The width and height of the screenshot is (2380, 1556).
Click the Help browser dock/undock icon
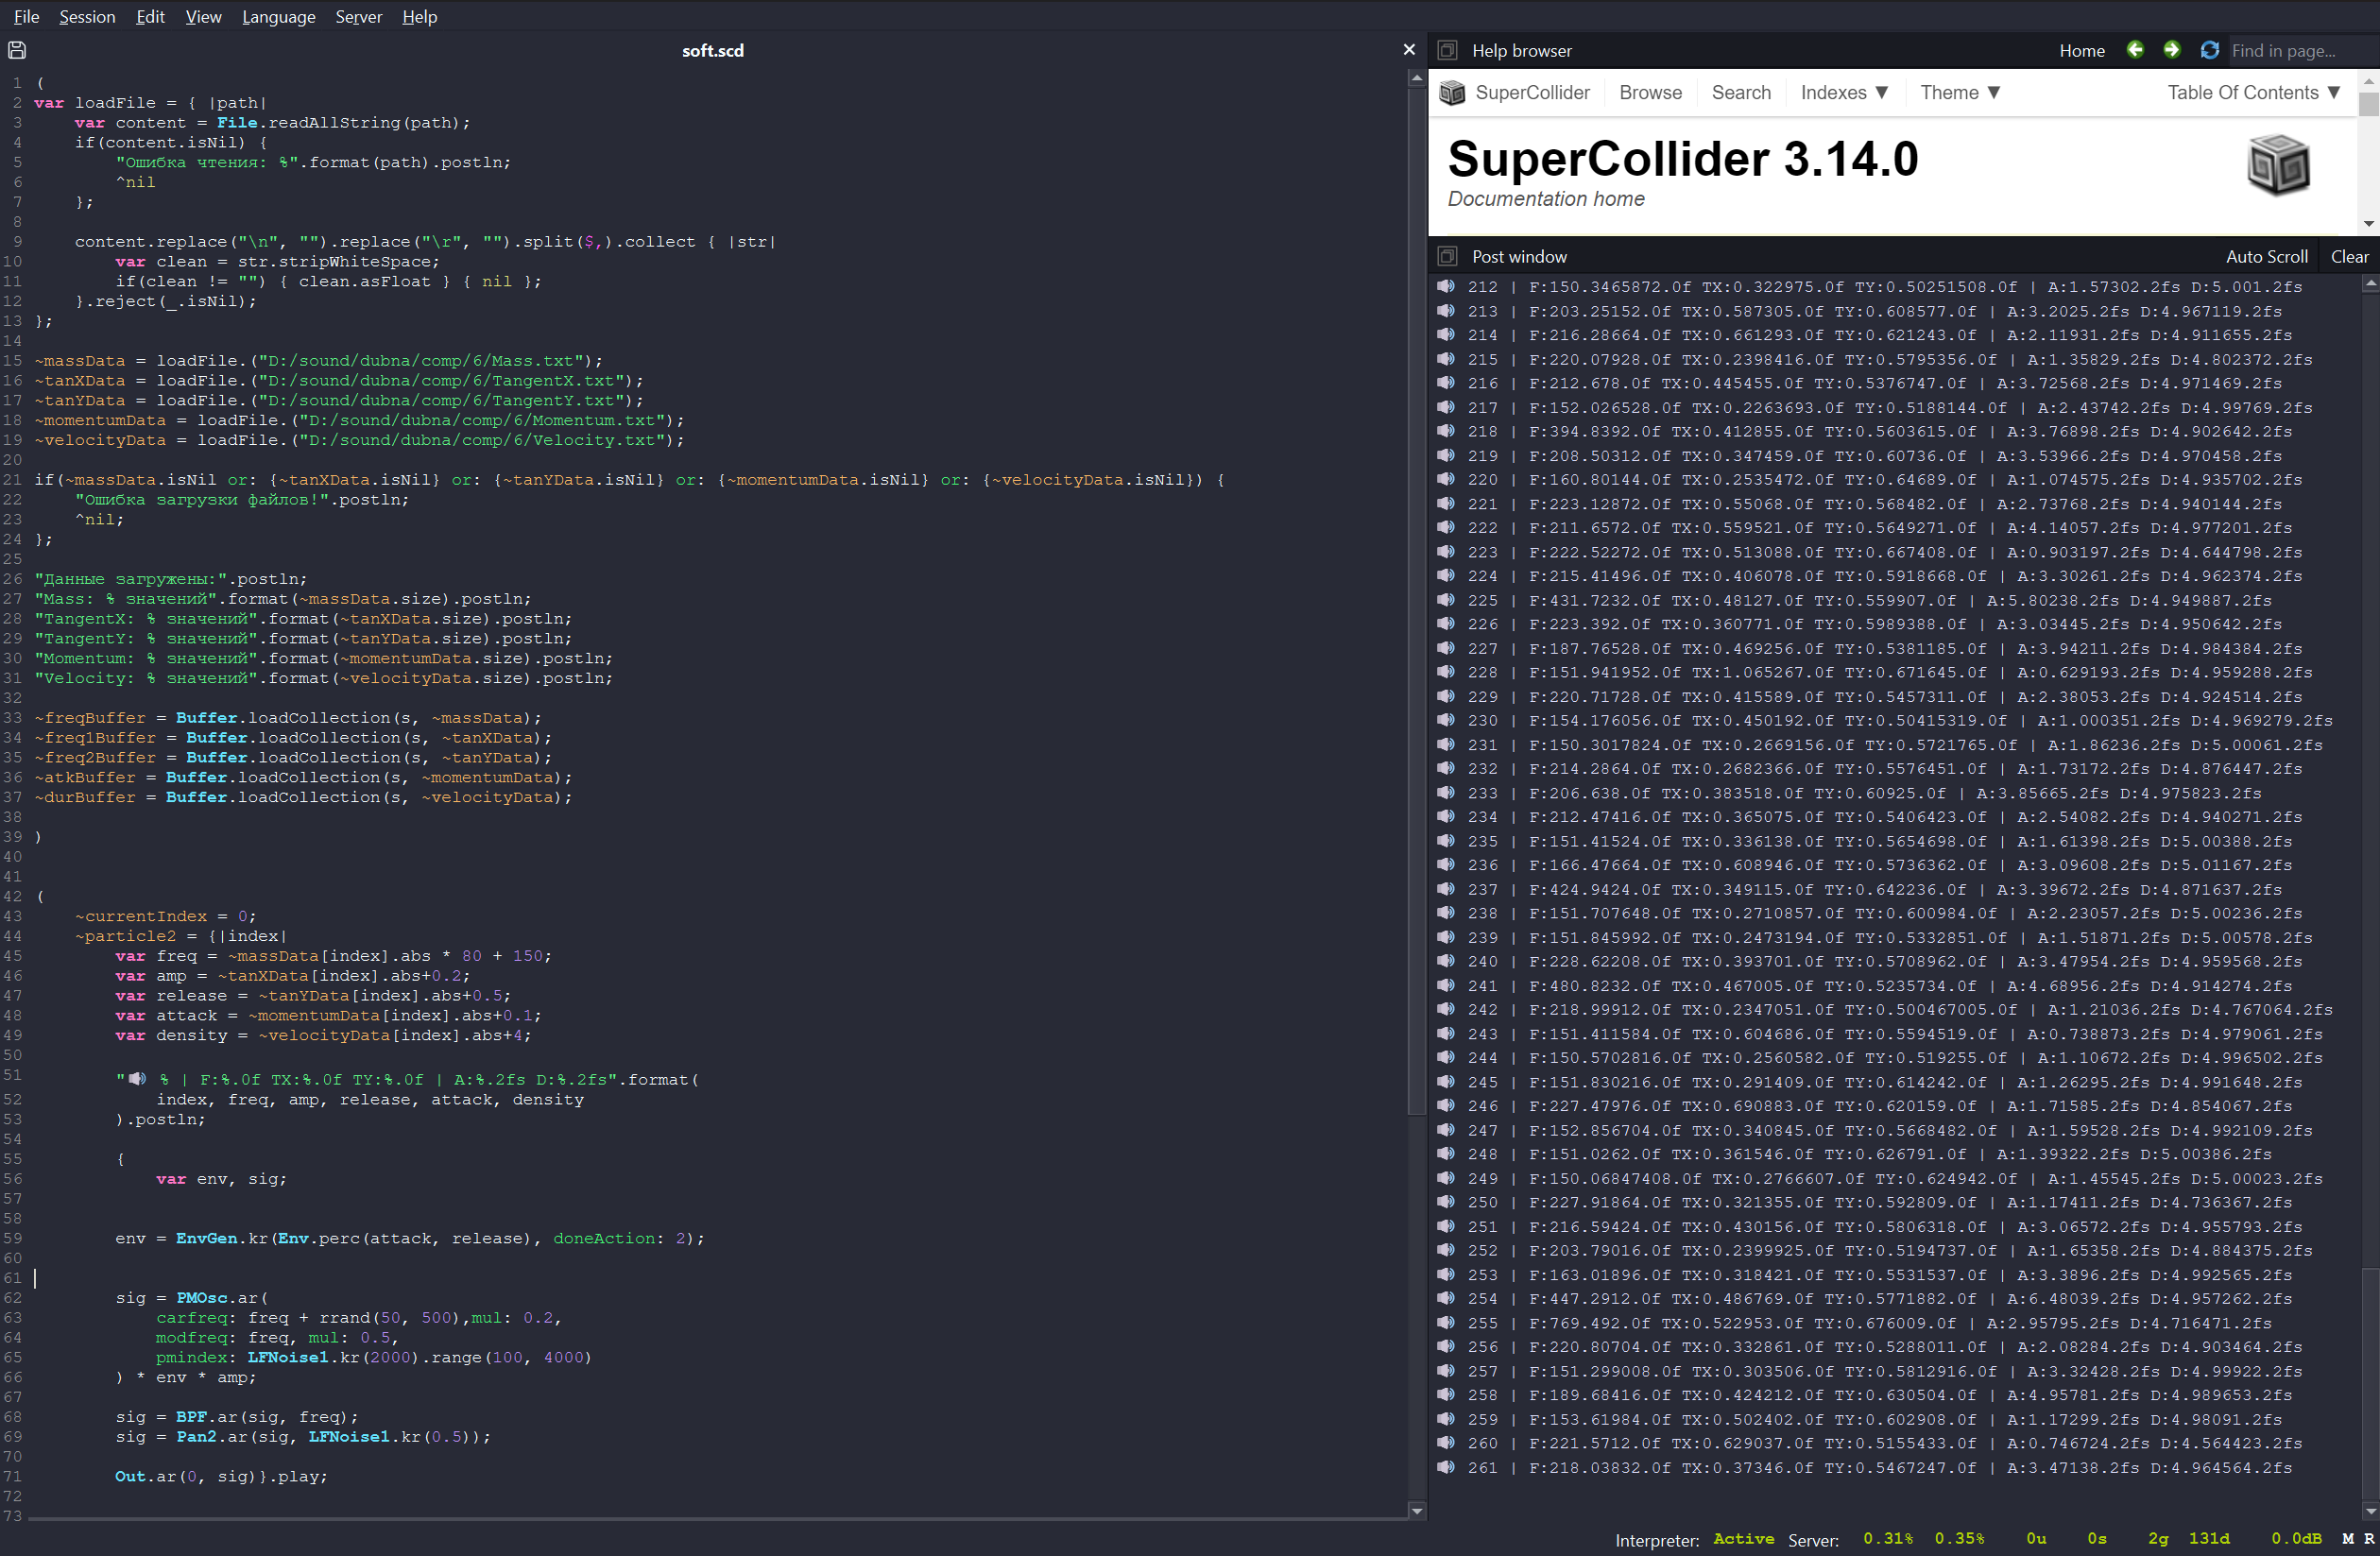click(x=1447, y=50)
